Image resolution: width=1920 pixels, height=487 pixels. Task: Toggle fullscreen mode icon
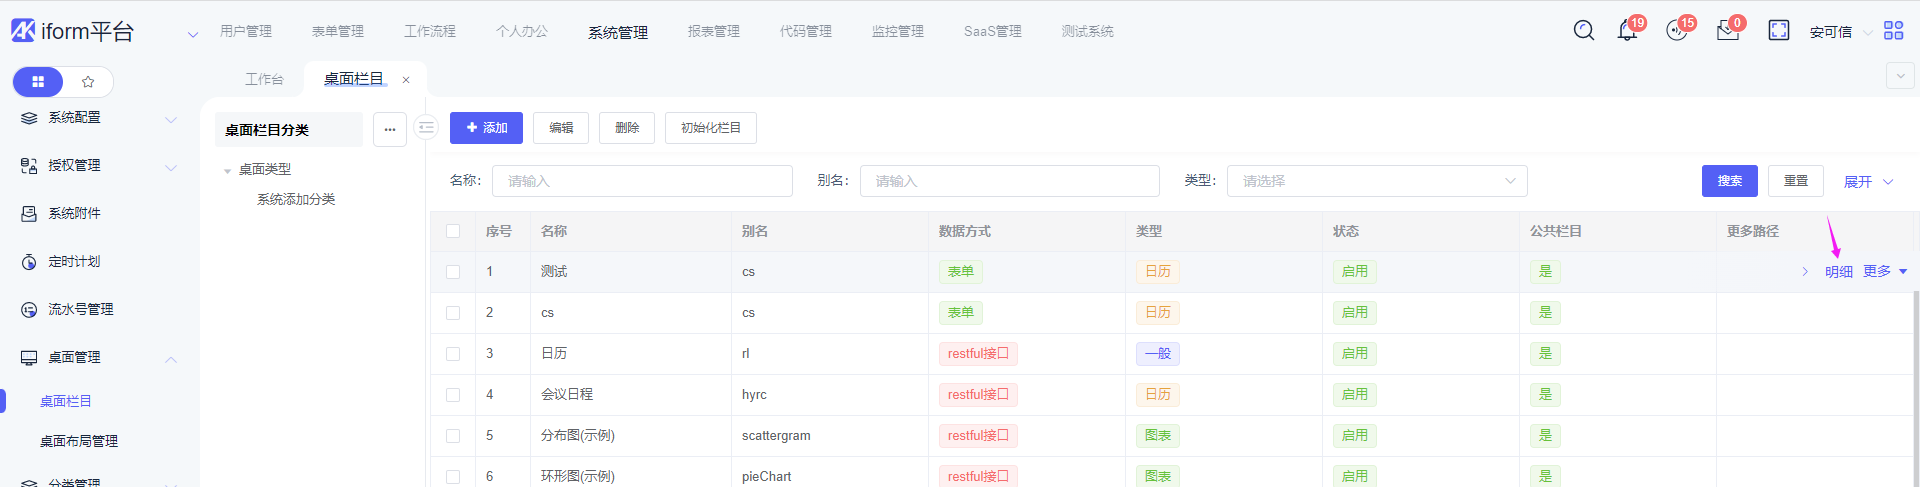click(x=1779, y=31)
